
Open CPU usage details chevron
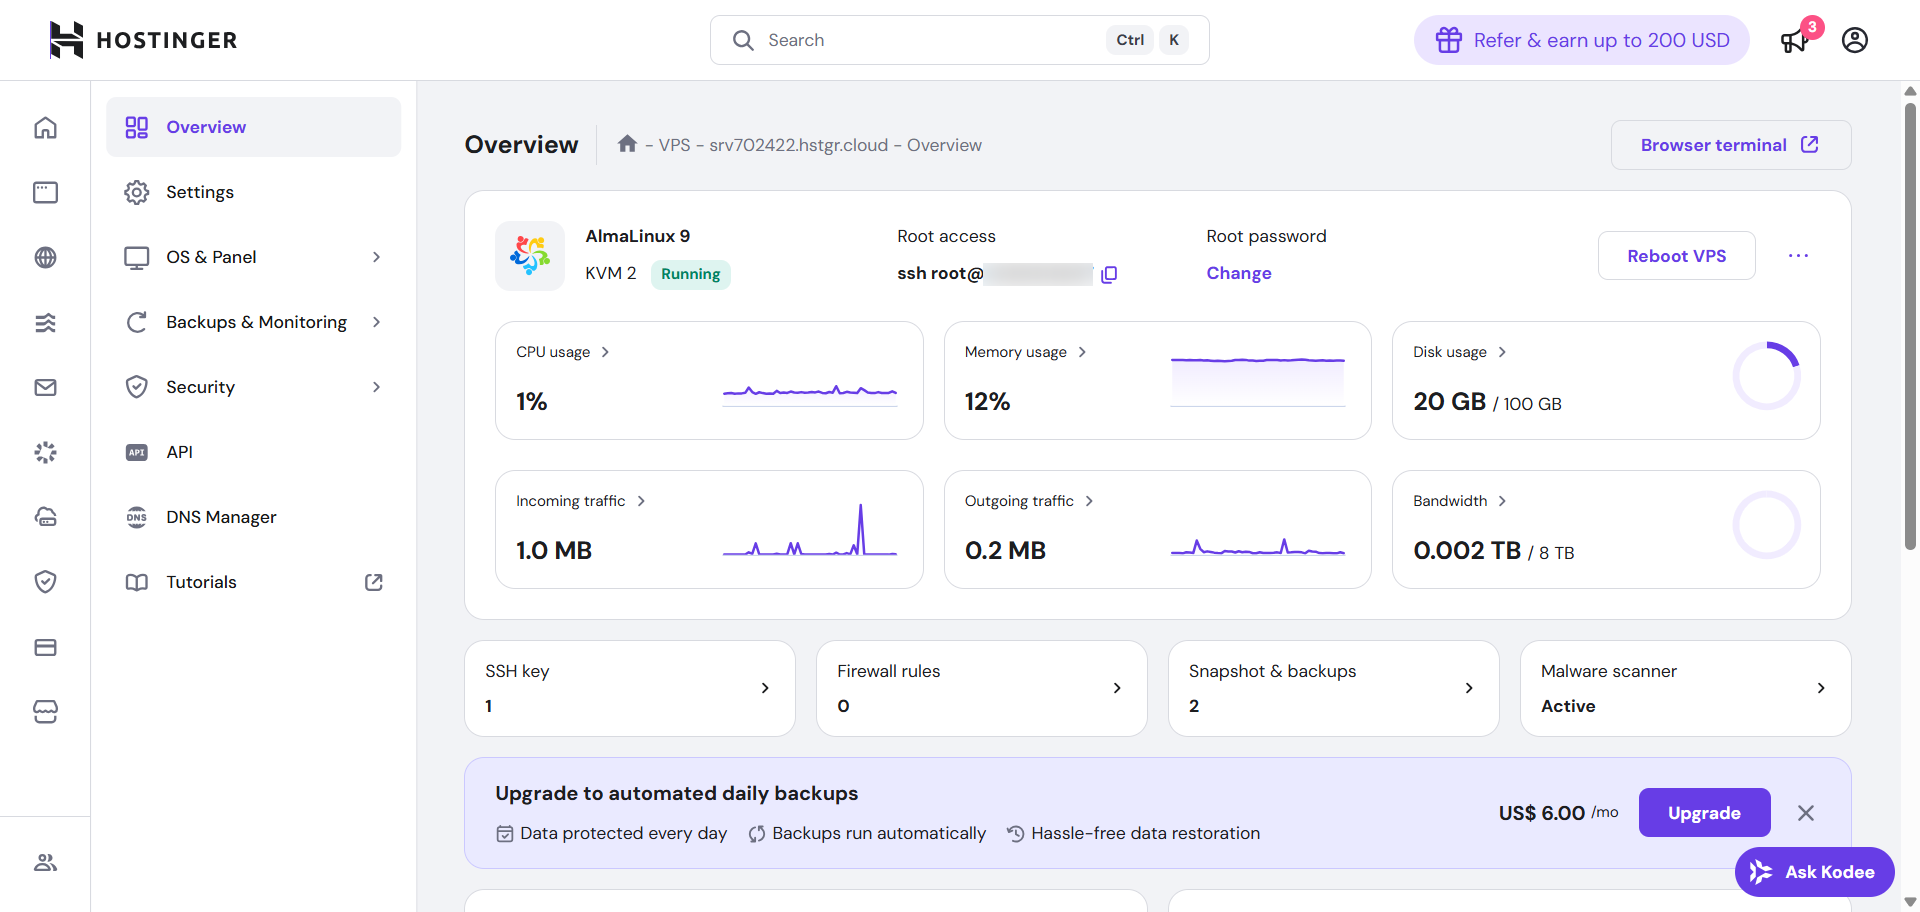[605, 352]
